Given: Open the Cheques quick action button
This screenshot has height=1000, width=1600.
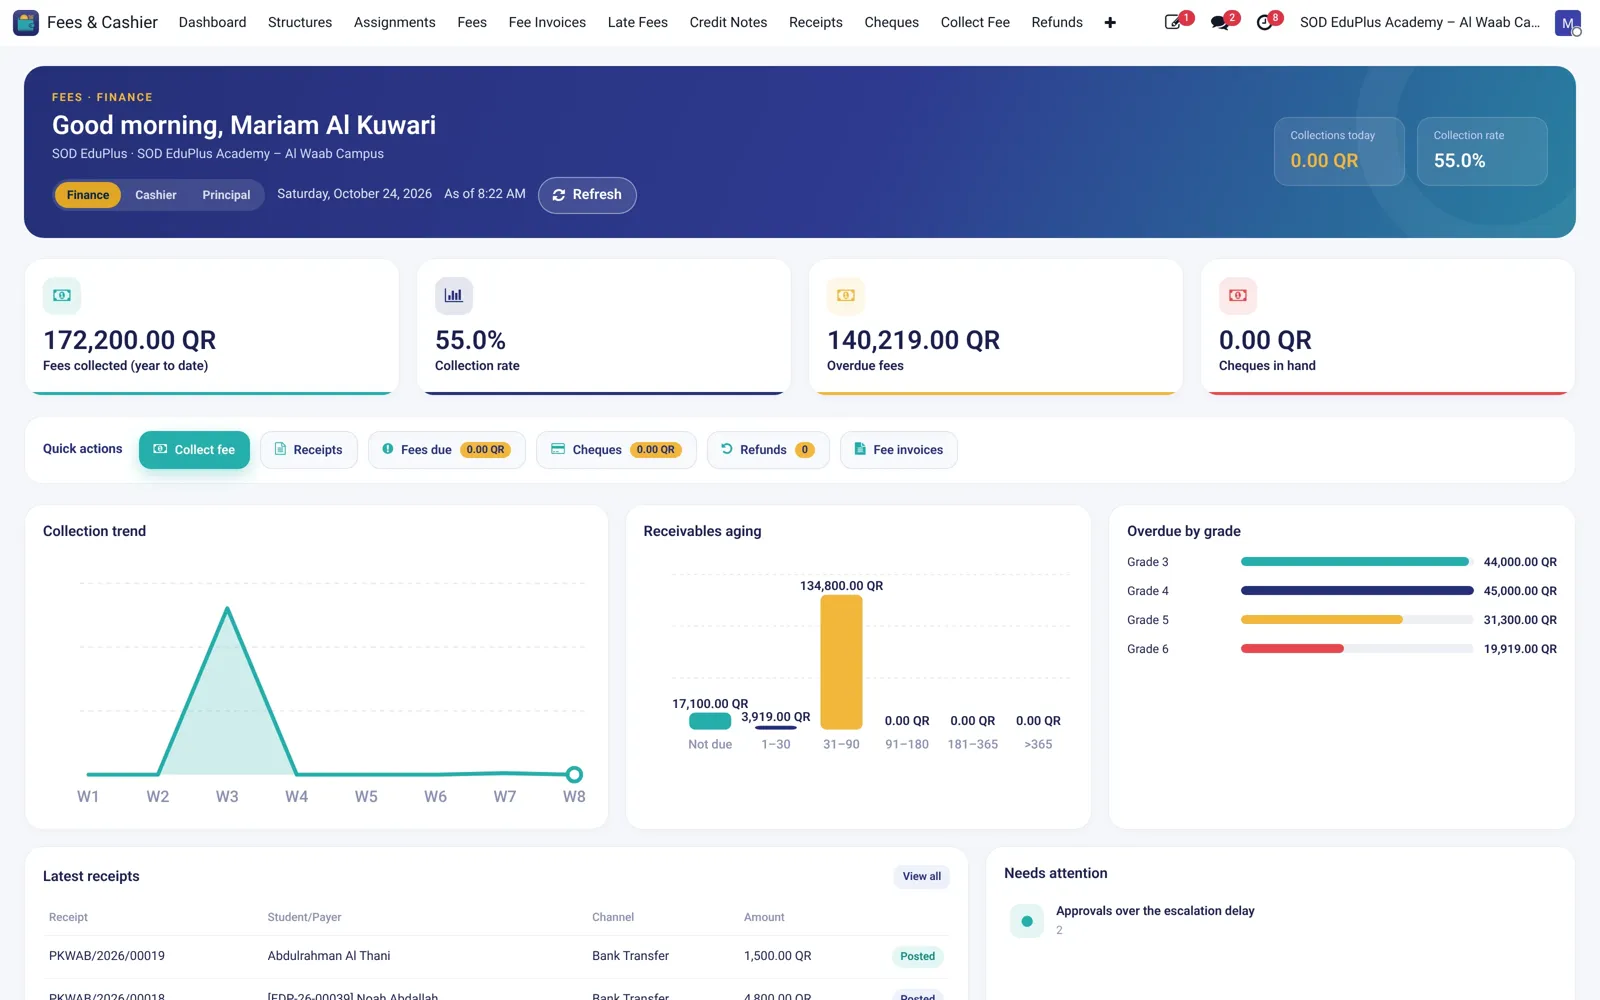Looking at the screenshot, I should [x=616, y=450].
